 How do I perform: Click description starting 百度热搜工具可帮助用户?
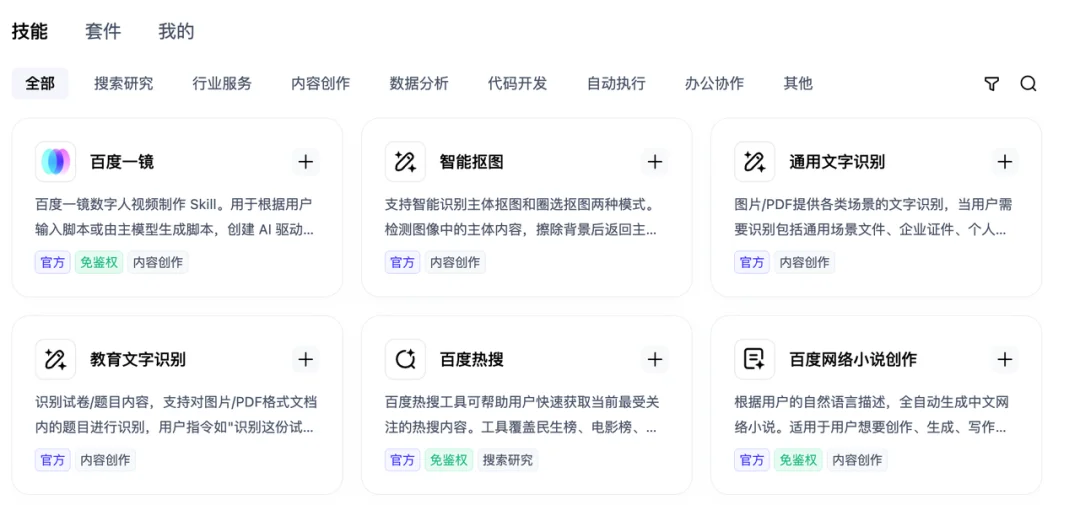click(x=522, y=415)
